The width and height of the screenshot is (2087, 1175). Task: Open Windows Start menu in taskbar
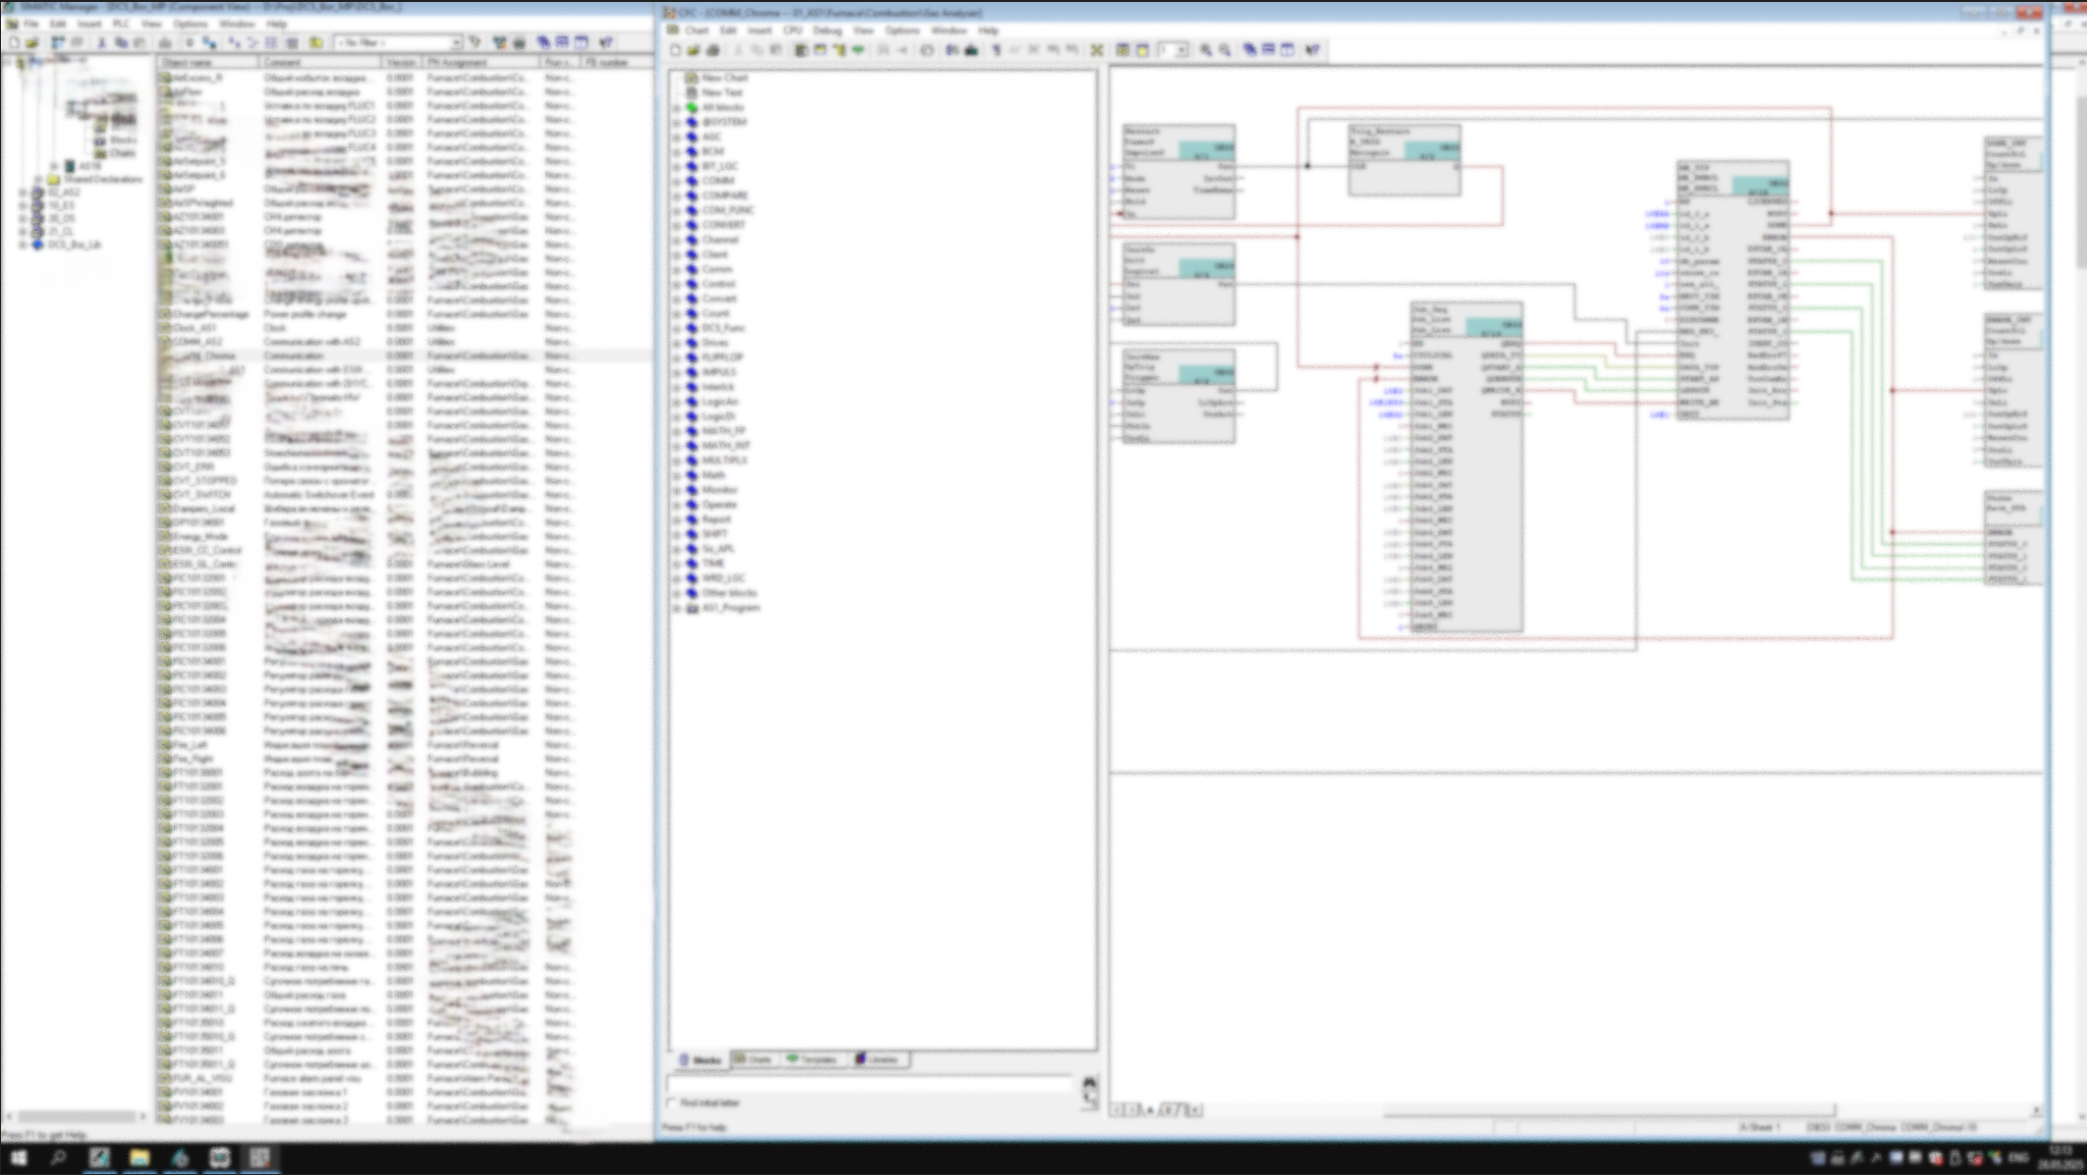[x=18, y=1158]
